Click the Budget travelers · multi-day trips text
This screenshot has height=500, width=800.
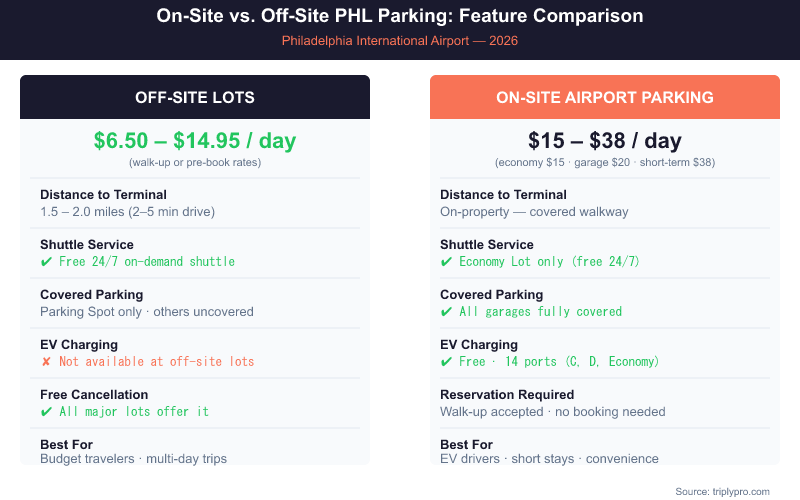(133, 459)
